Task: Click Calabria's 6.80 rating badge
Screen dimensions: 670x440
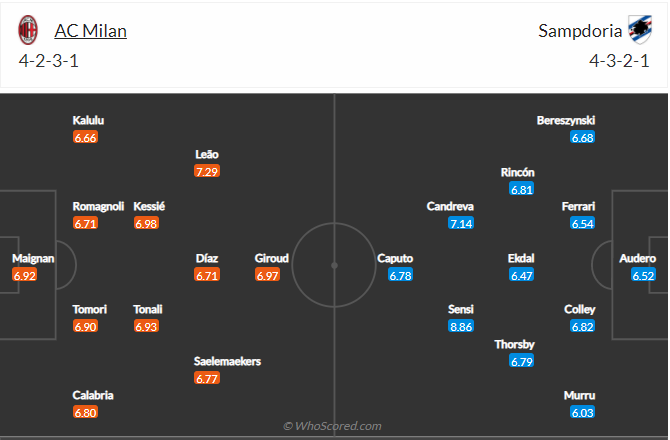Action: 85,412
